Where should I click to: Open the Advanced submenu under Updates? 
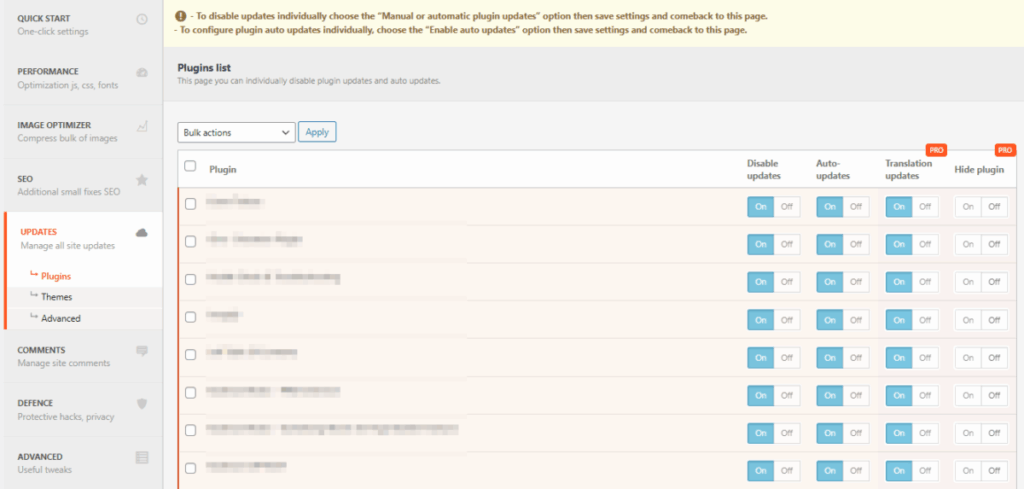pyautogui.click(x=60, y=318)
